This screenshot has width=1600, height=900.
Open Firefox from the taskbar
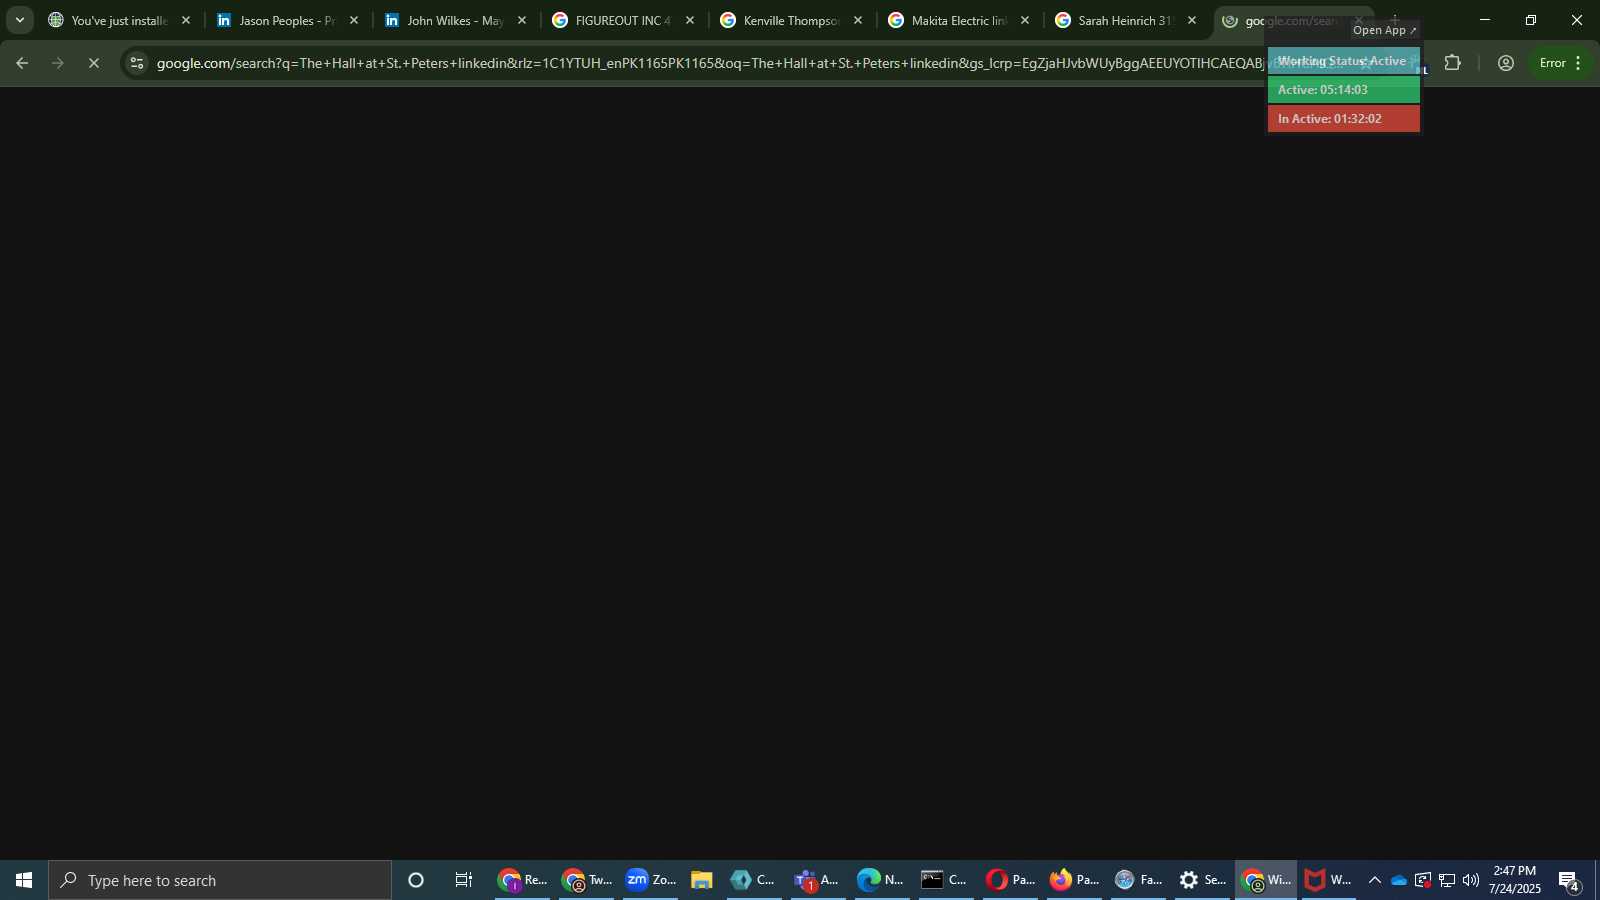(1073, 880)
